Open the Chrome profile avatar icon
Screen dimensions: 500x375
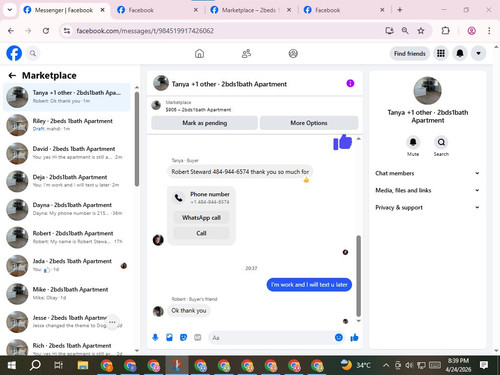click(x=471, y=31)
